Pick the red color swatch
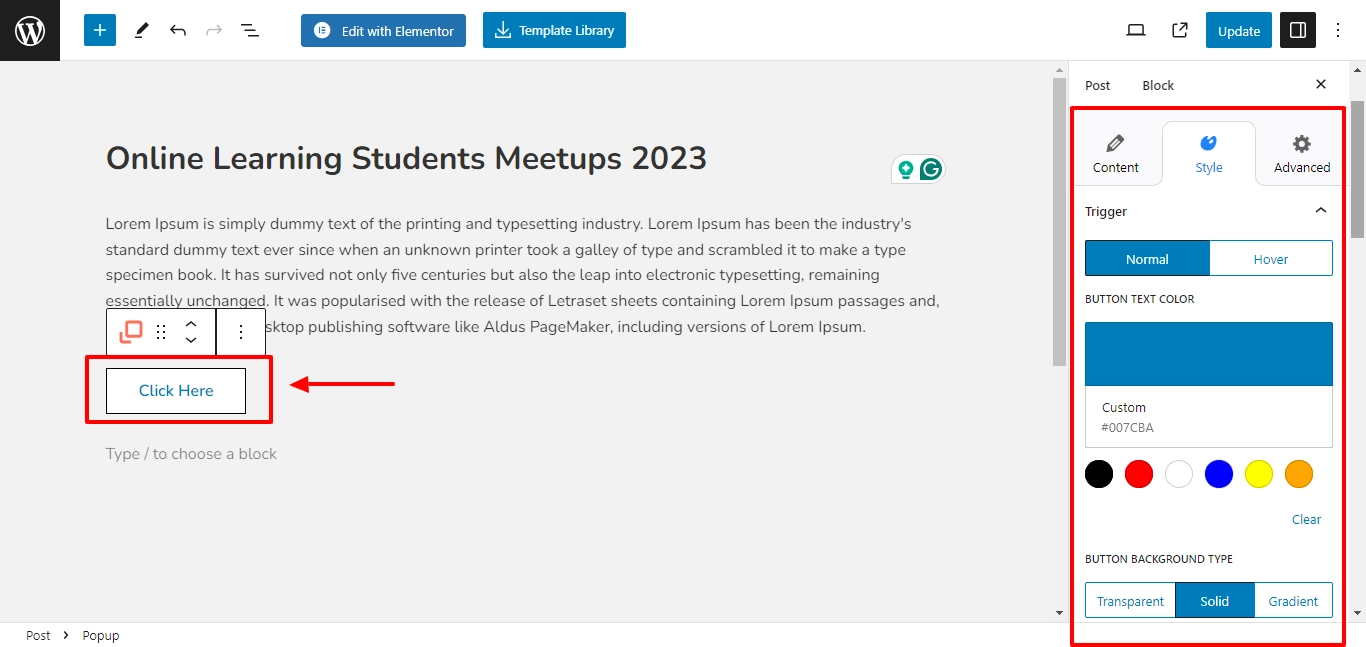Screen dimensions: 1366x647 [1139, 474]
